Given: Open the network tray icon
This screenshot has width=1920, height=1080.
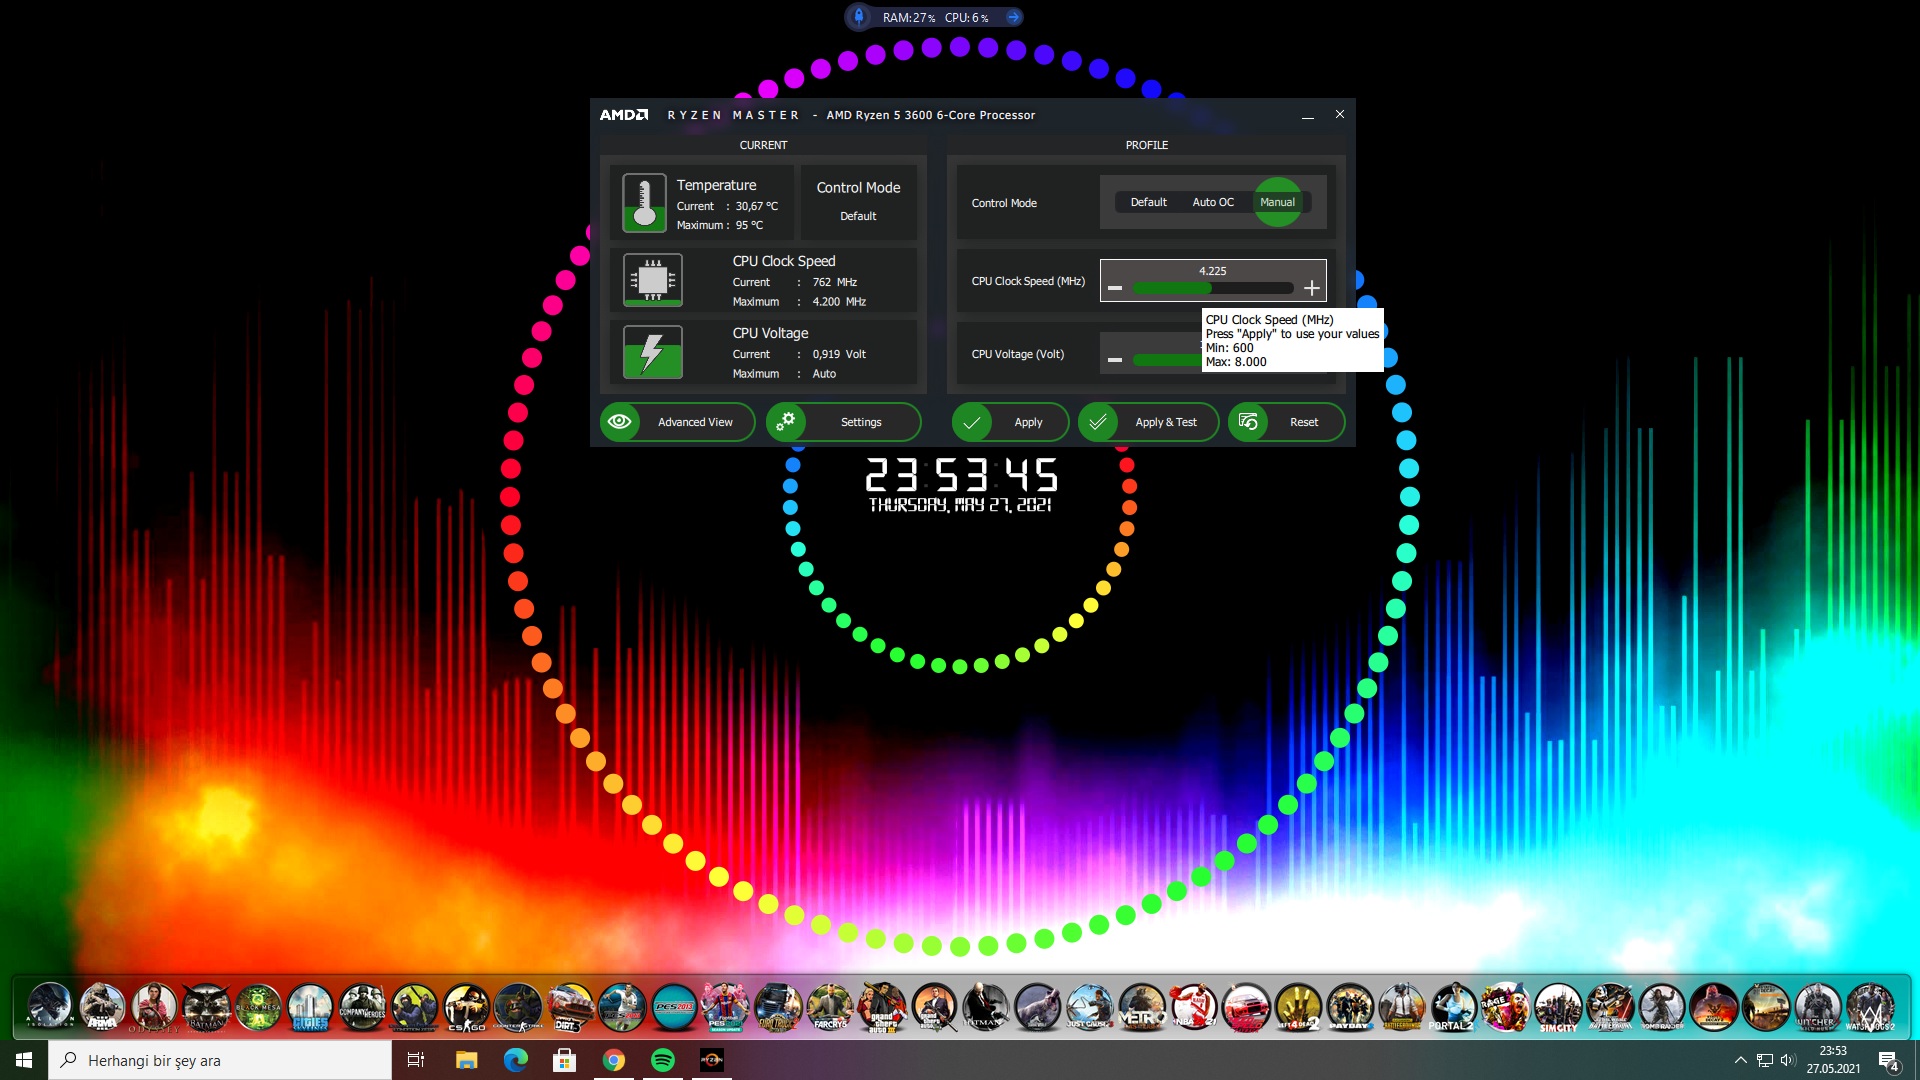Looking at the screenshot, I should (x=1765, y=1060).
